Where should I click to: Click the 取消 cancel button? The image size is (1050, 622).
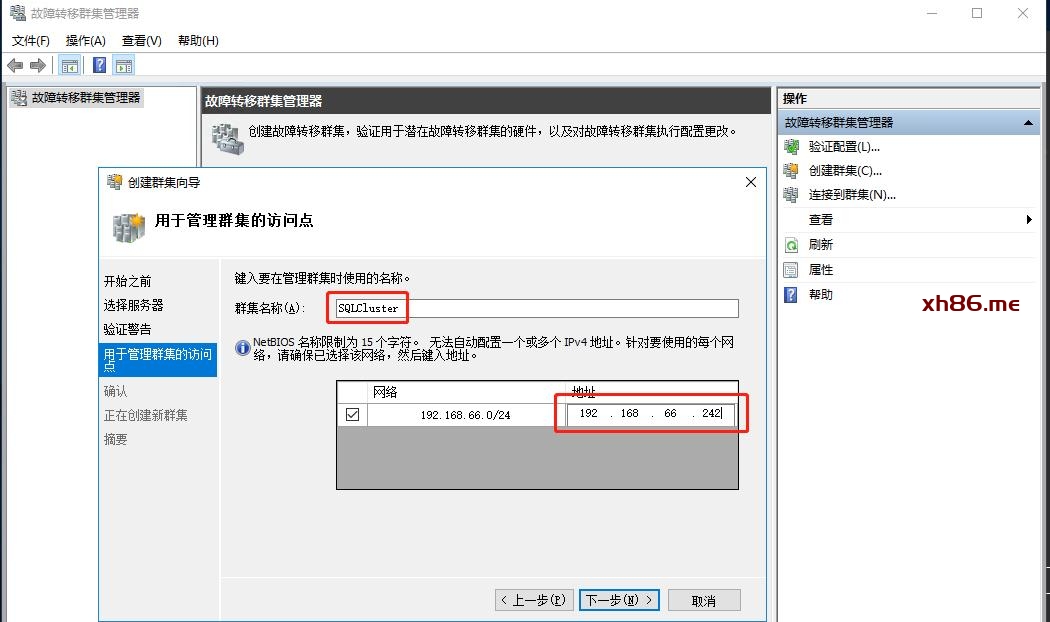pyautogui.click(x=704, y=600)
